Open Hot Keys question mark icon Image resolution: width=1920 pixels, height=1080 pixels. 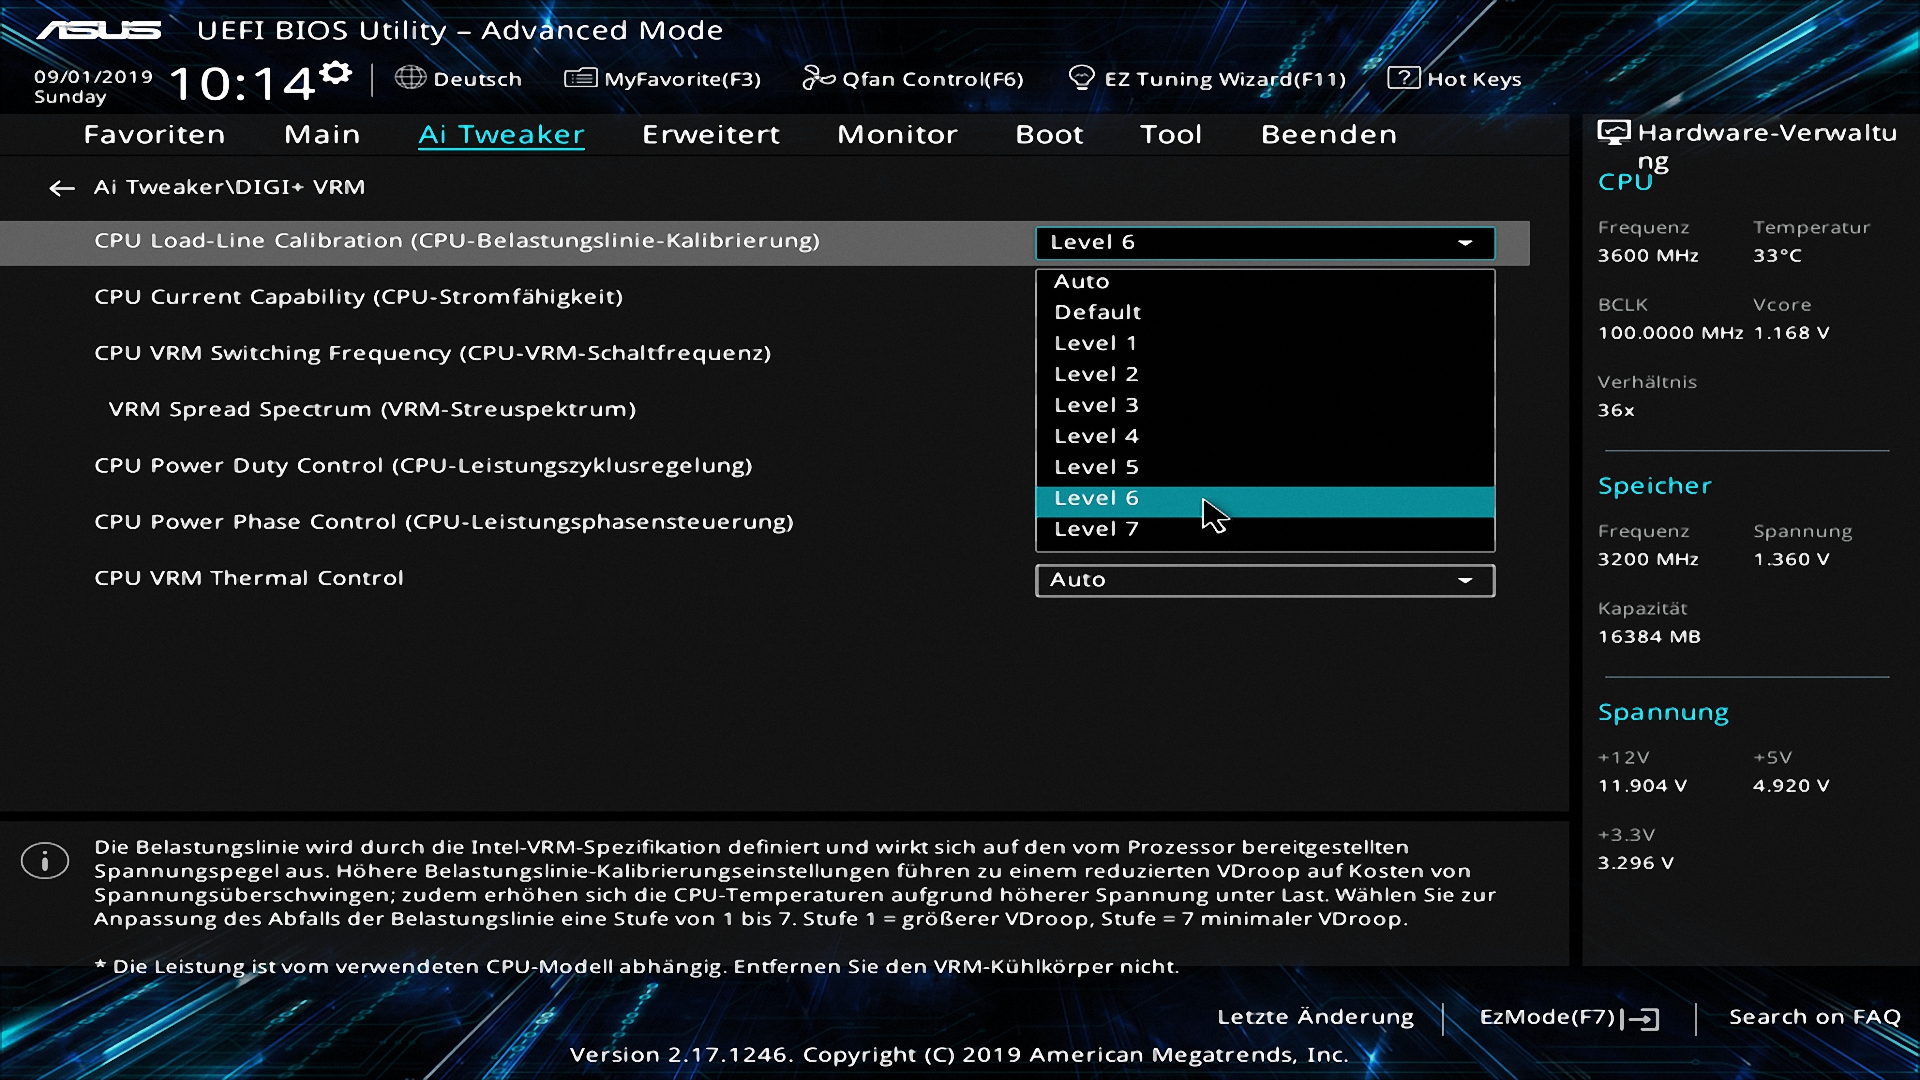click(1403, 78)
